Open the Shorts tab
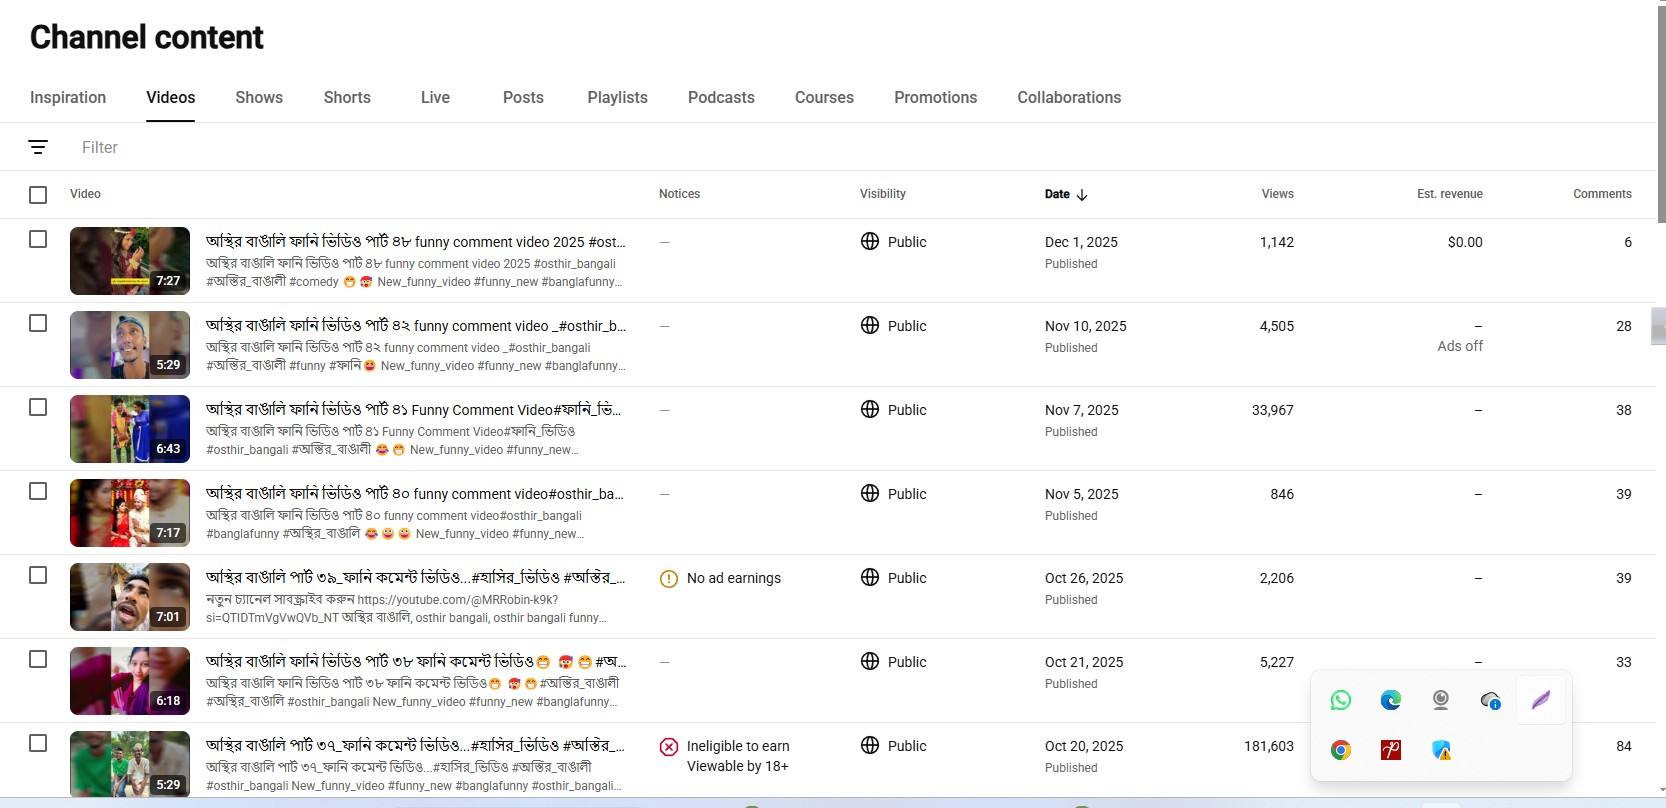Viewport: 1666px width, 808px height. tap(347, 97)
